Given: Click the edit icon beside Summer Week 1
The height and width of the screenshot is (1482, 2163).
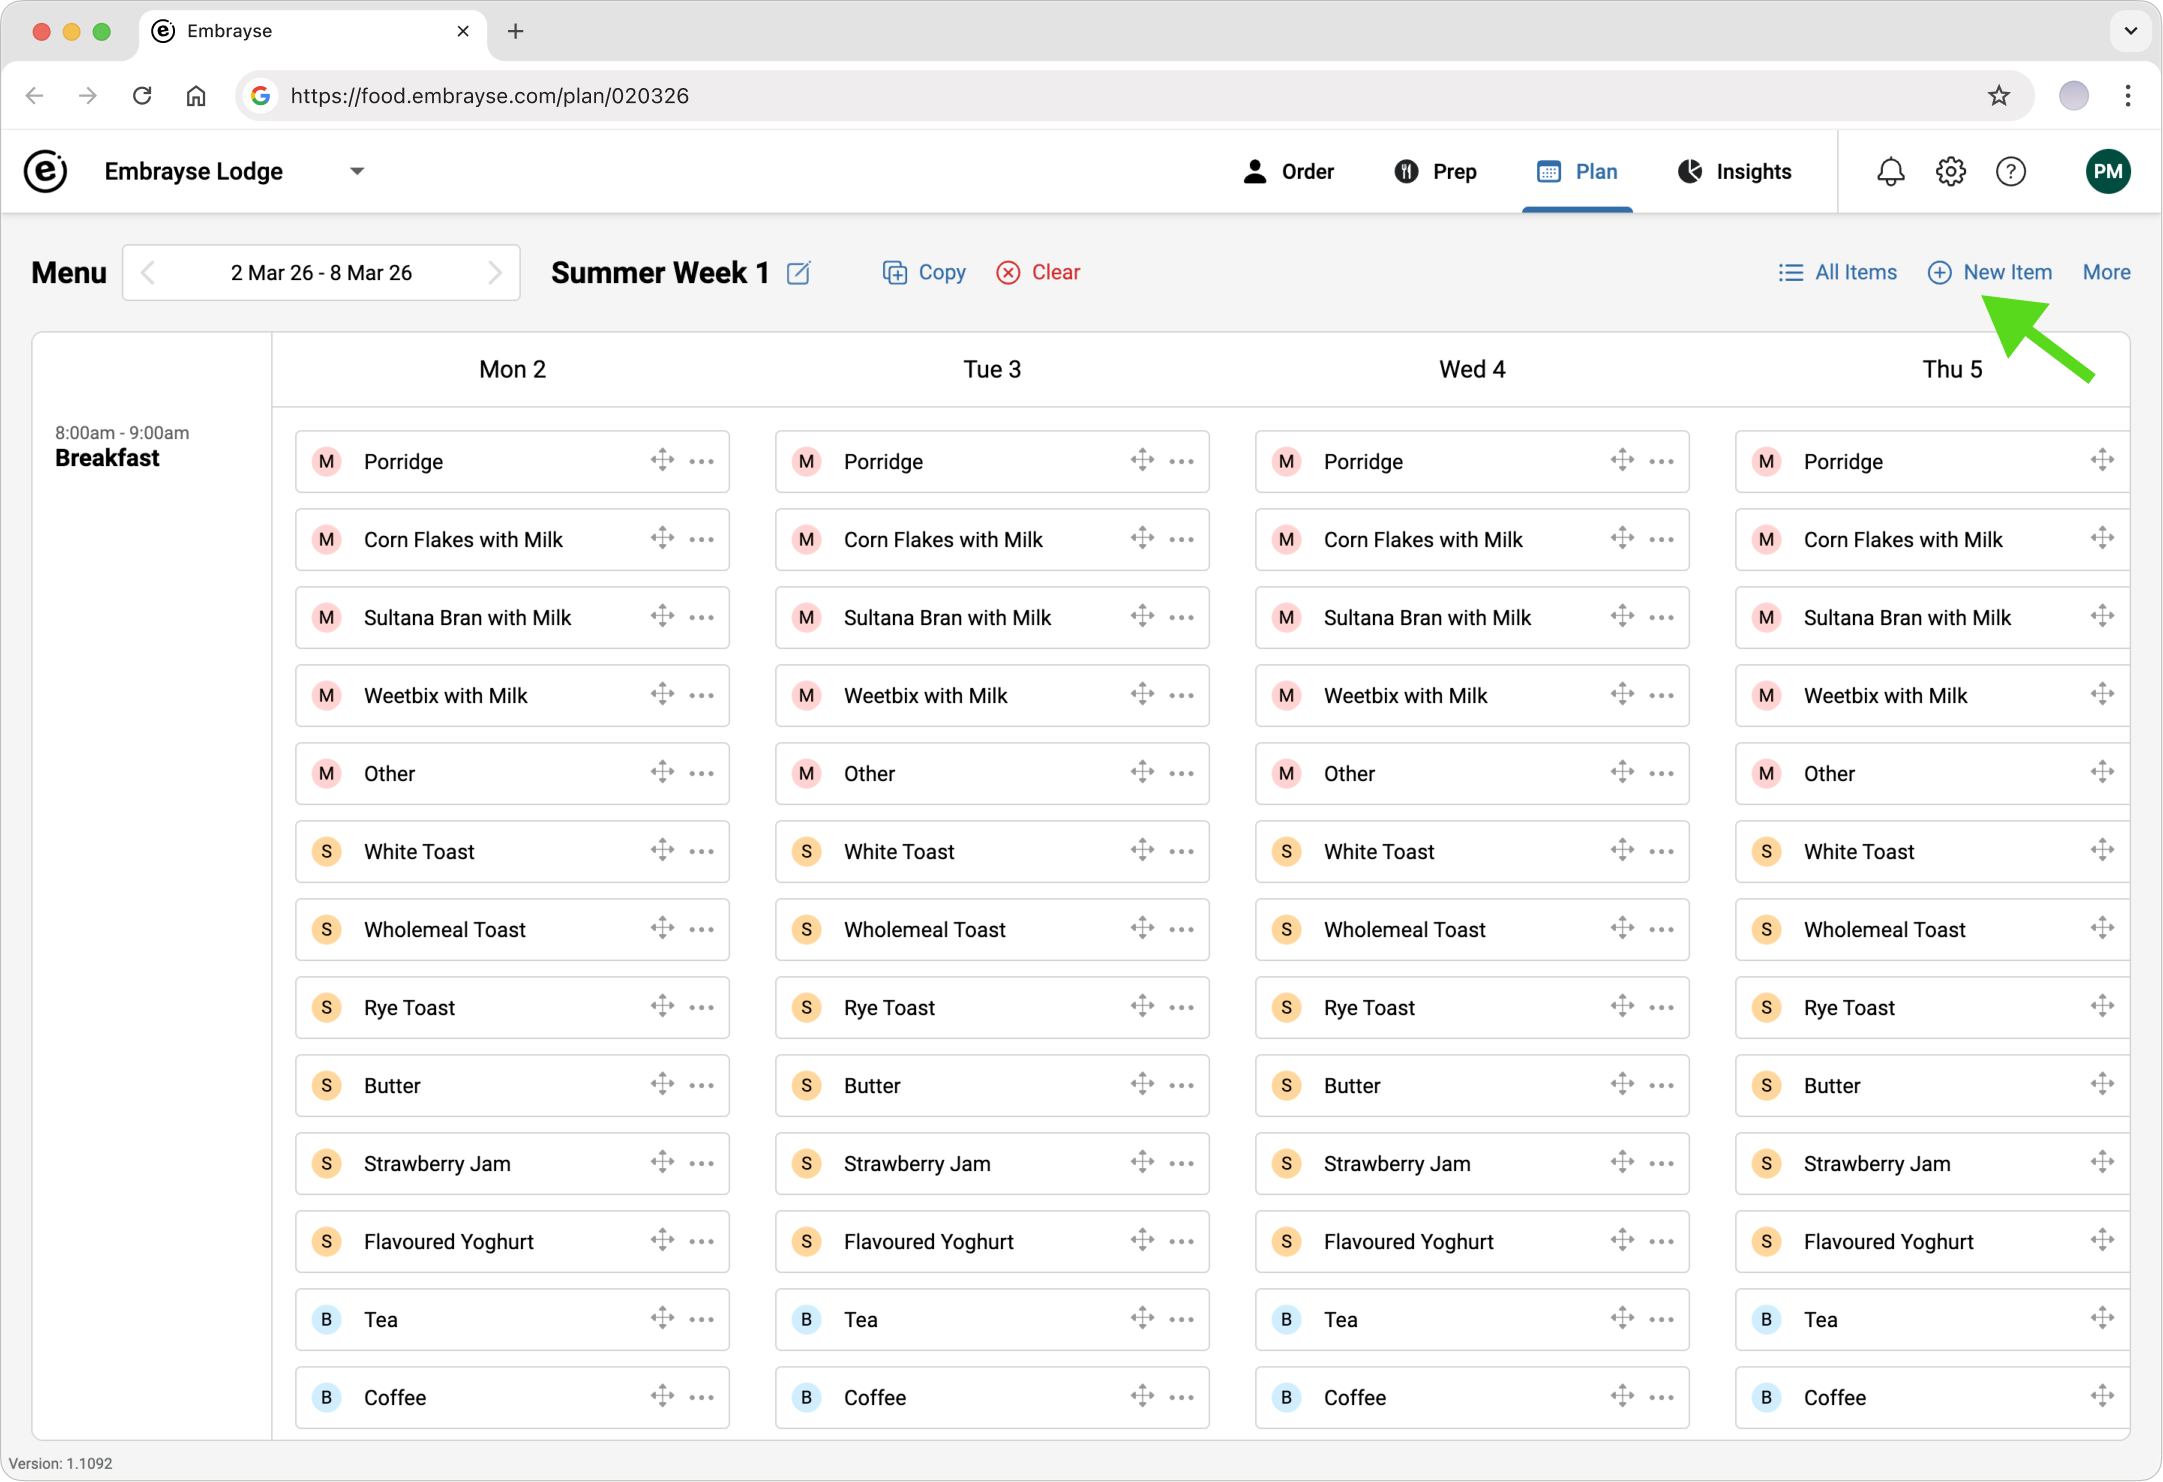Looking at the screenshot, I should click(x=798, y=273).
